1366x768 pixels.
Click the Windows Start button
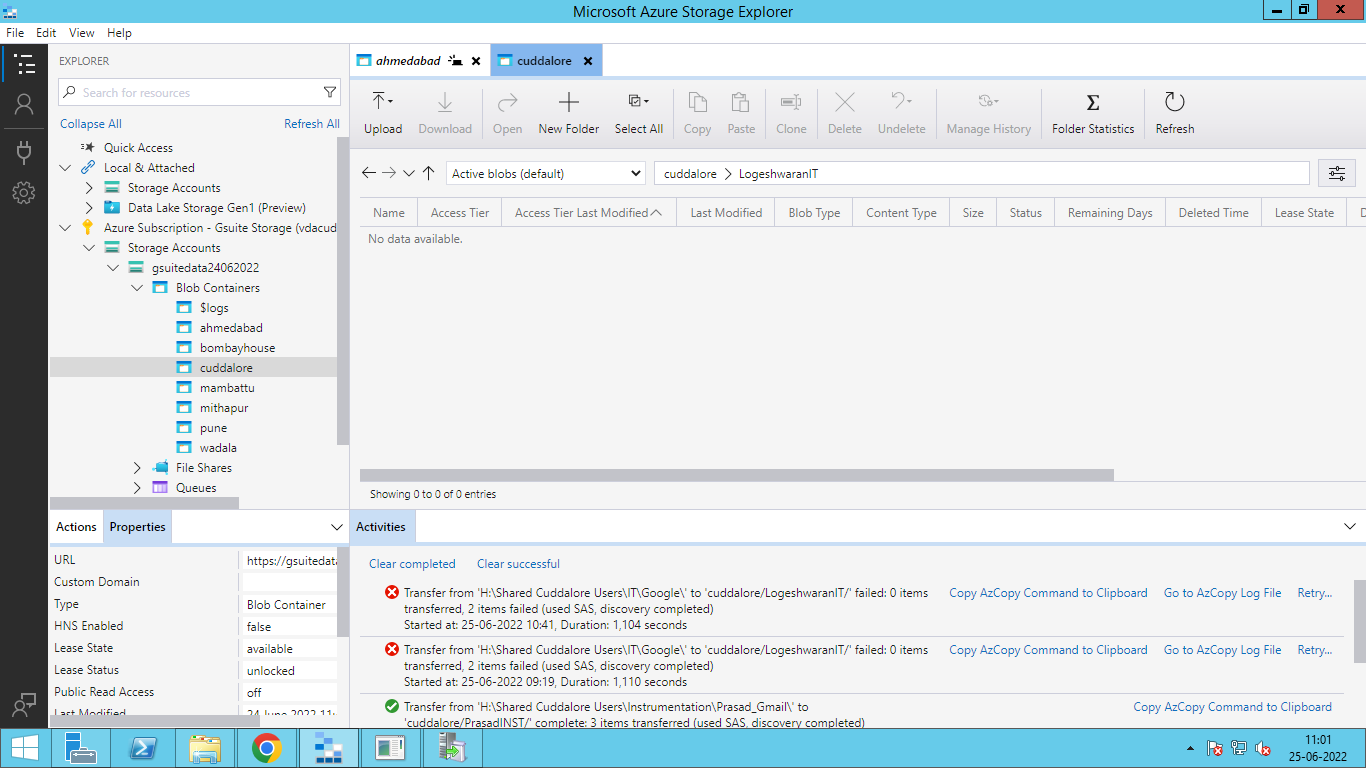tap(24, 748)
